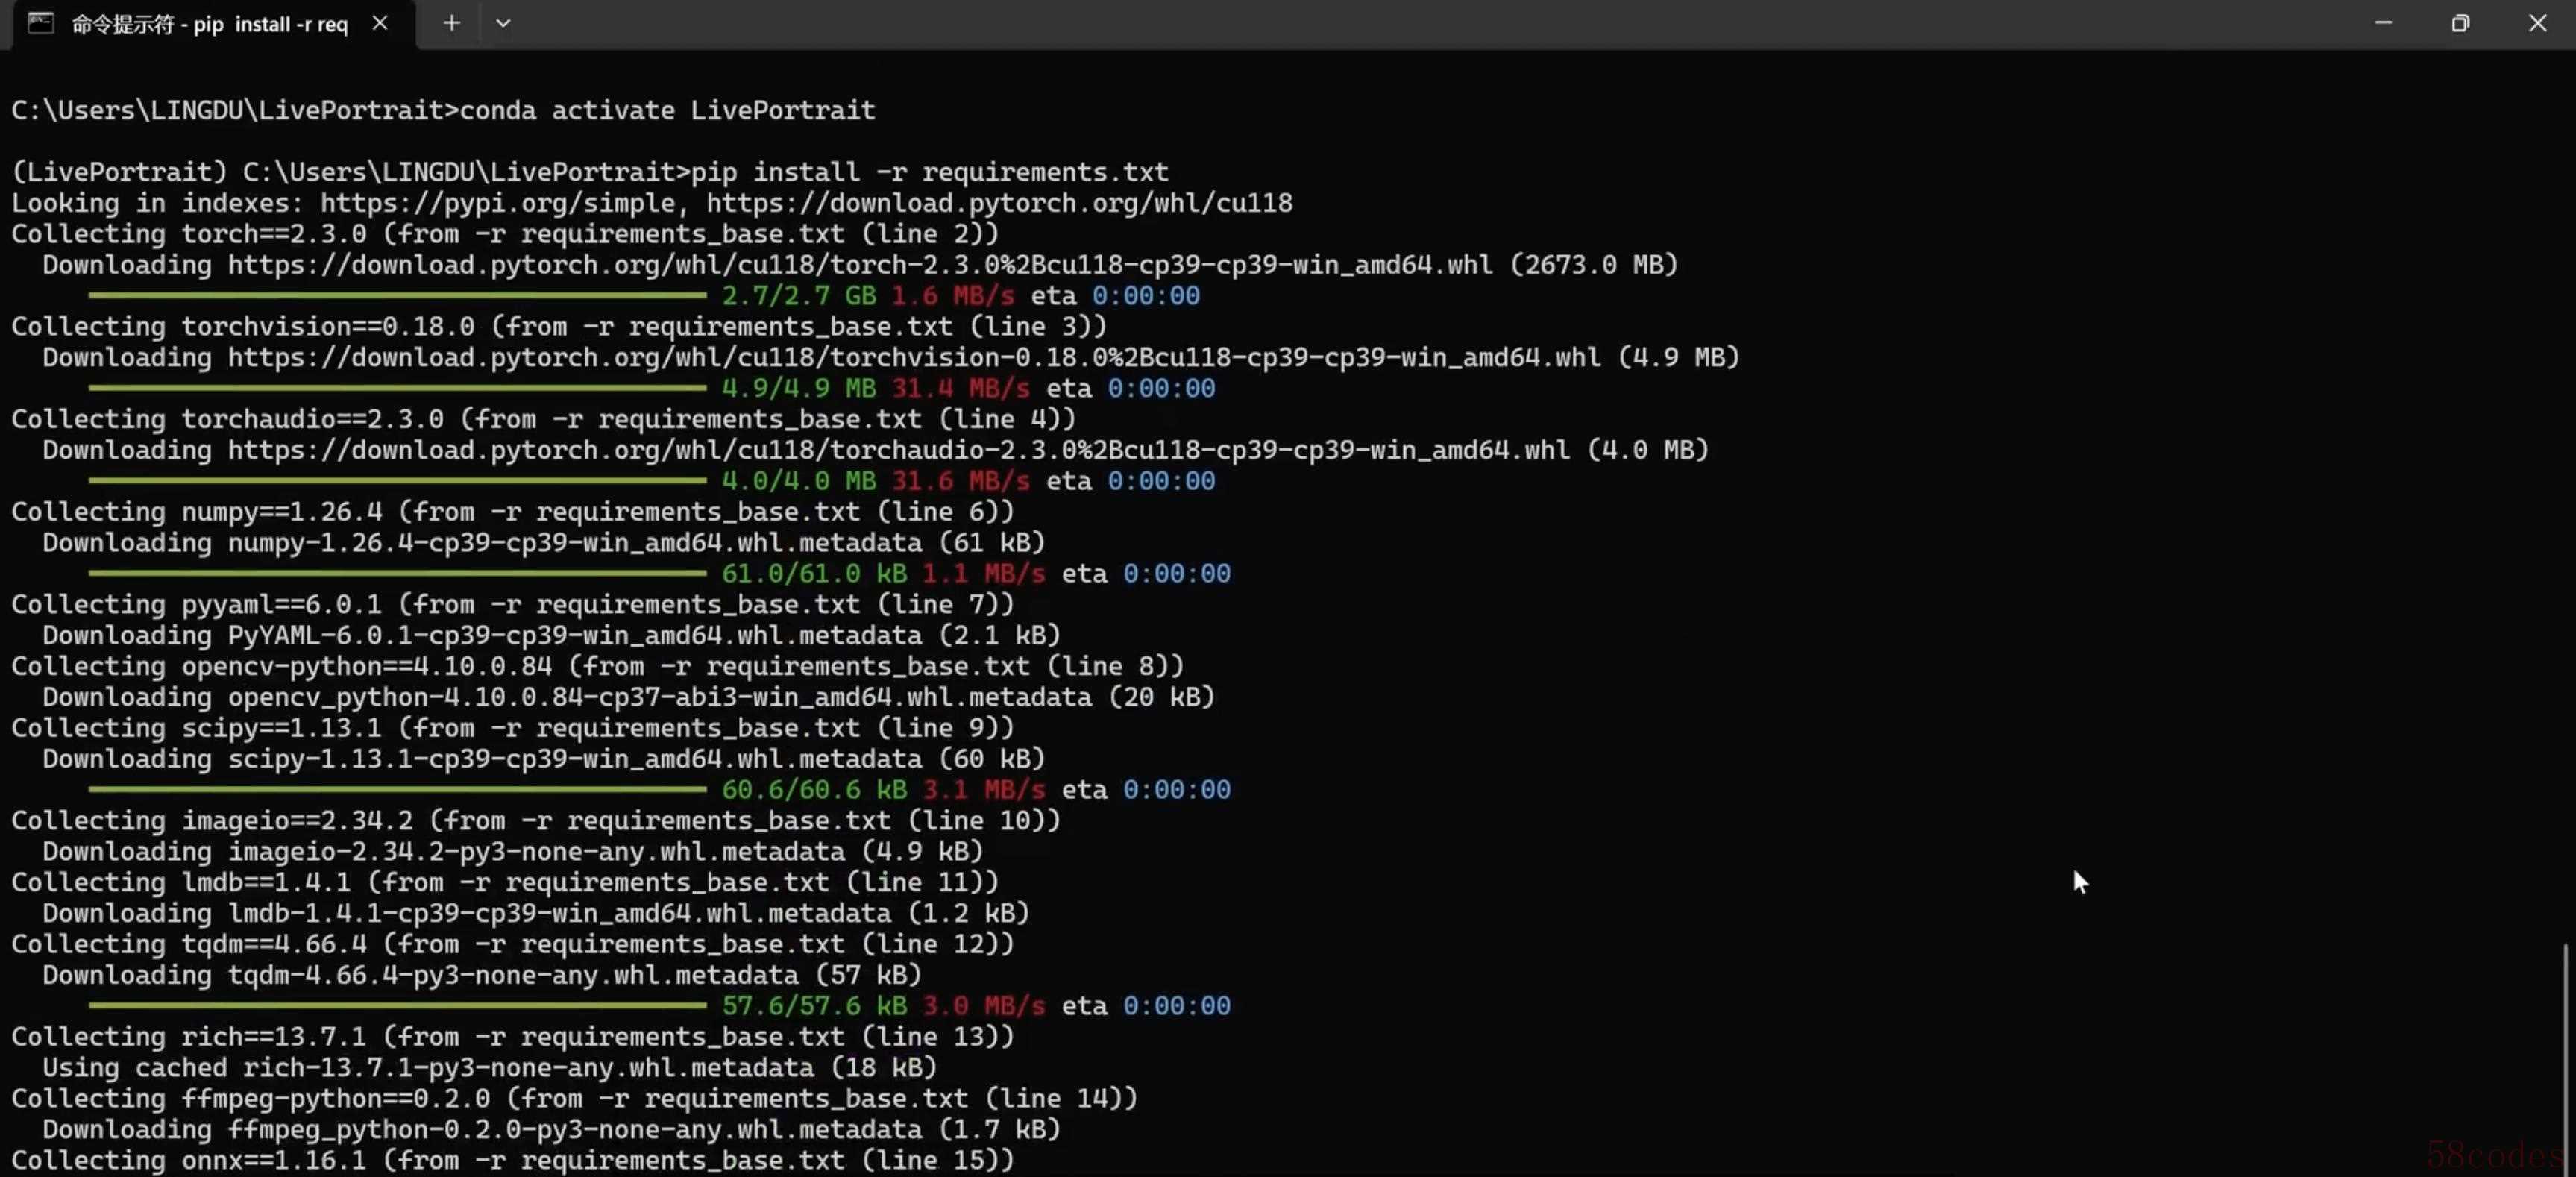Open a new terminal tab

(452, 23)
